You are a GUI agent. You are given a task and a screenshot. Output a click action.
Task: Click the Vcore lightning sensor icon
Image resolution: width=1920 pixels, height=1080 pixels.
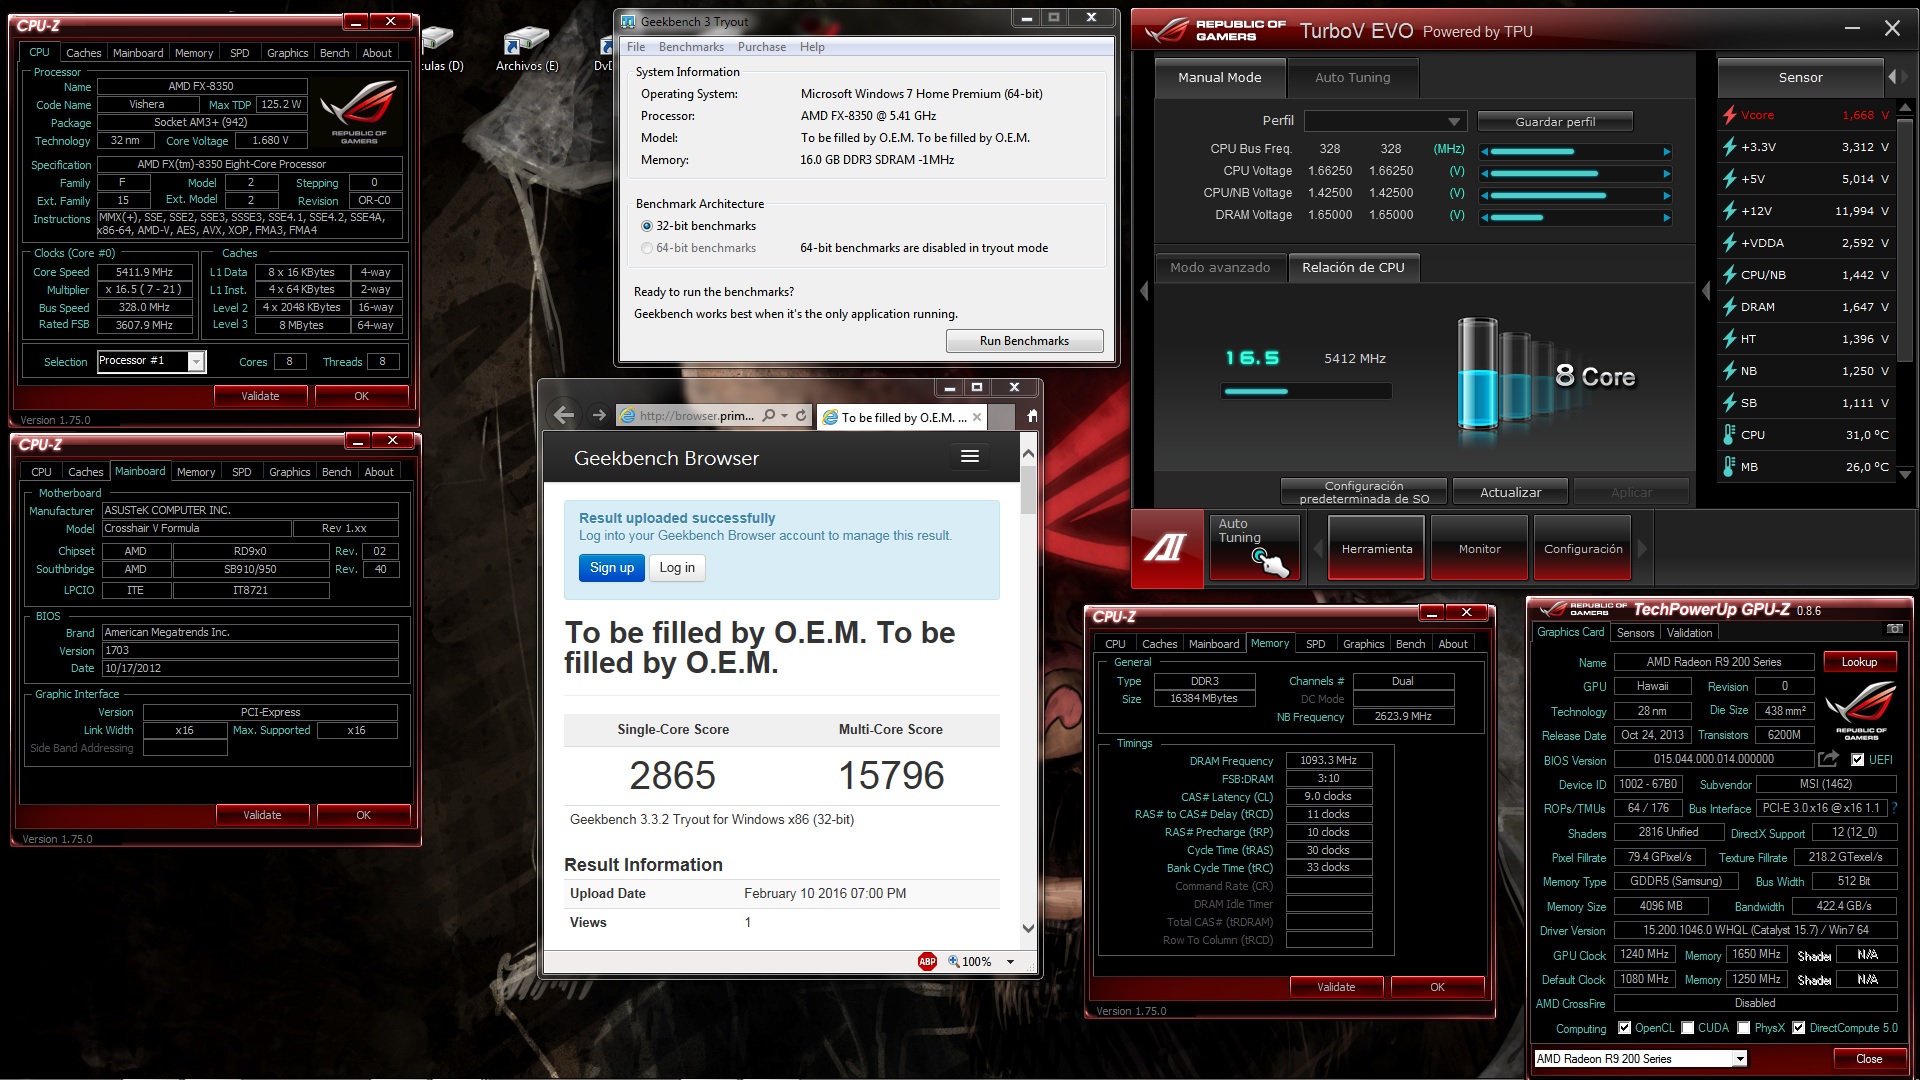pos(1729,115)
